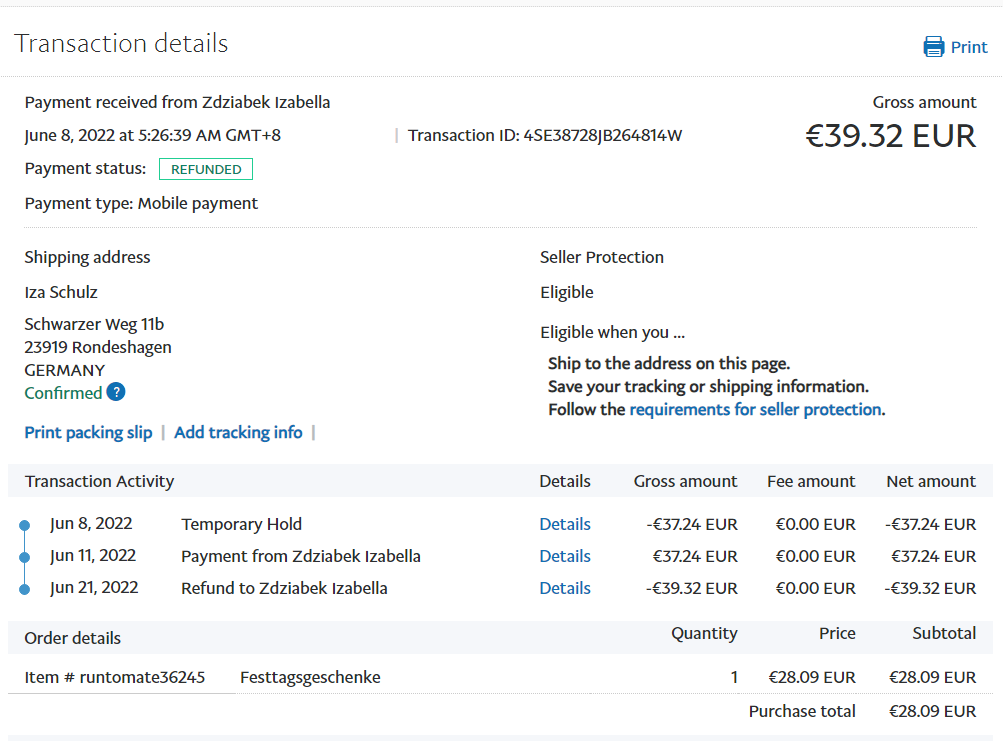
Task: Click the blue help icon beside Confirmed
Action: (x=116, y=392)
